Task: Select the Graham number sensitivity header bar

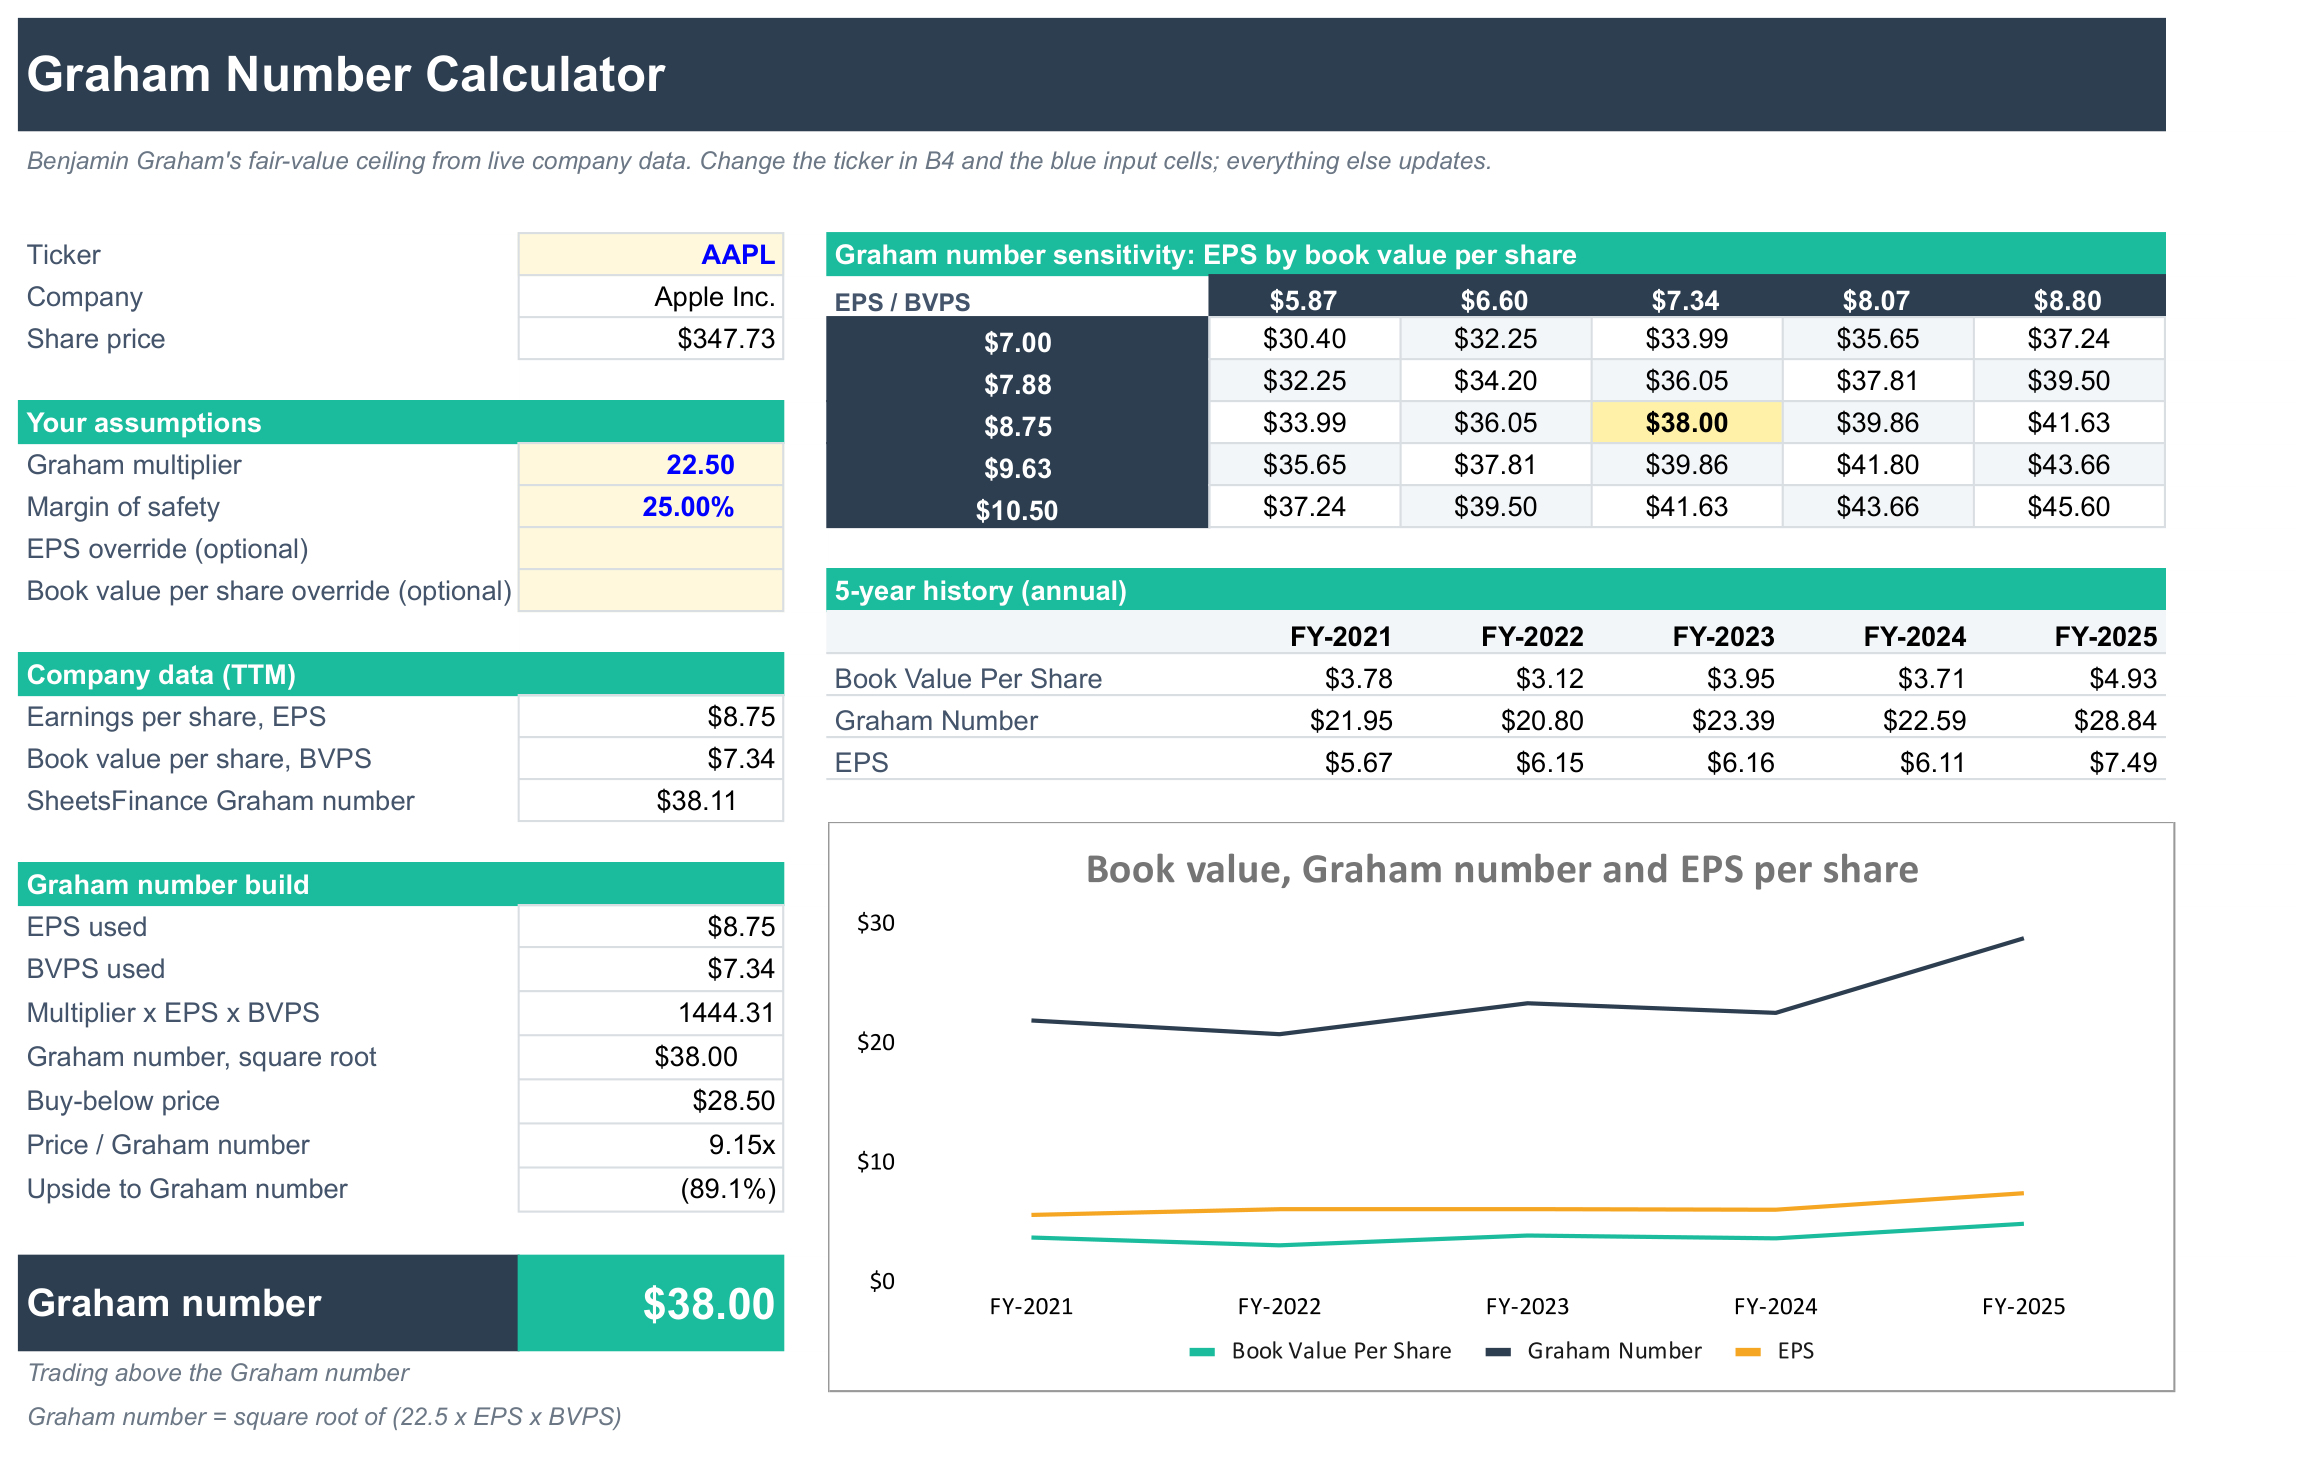Action: click(x=1496, y=254)
